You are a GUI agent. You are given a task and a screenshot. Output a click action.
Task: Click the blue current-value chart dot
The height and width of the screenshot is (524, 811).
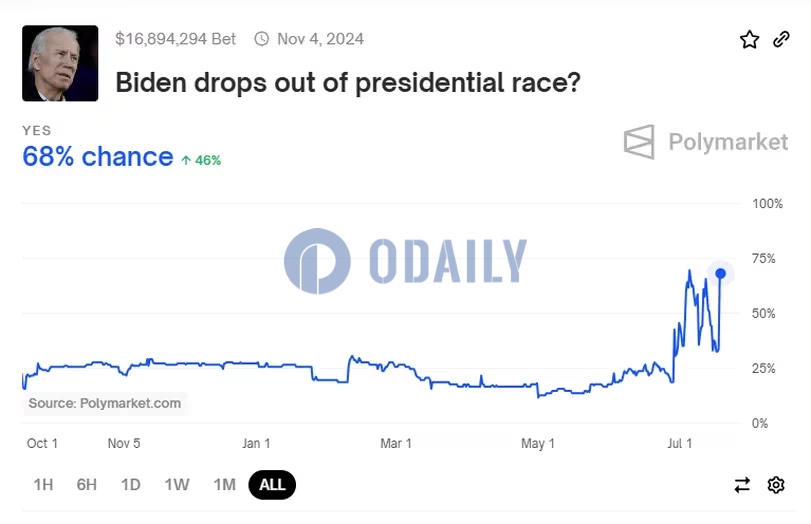click(x=720, y=273)
